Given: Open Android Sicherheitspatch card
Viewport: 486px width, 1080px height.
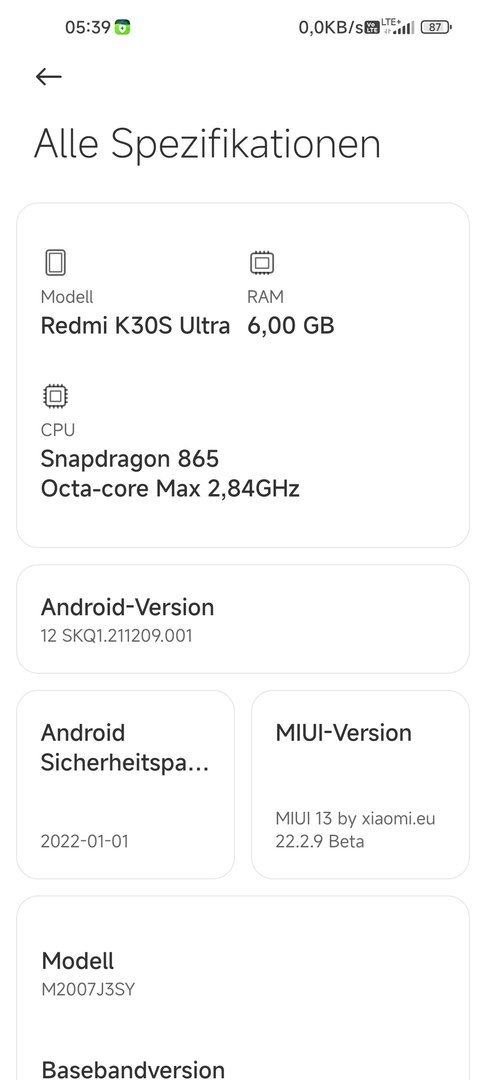Looking at the screenshot, I should point(125,785).
